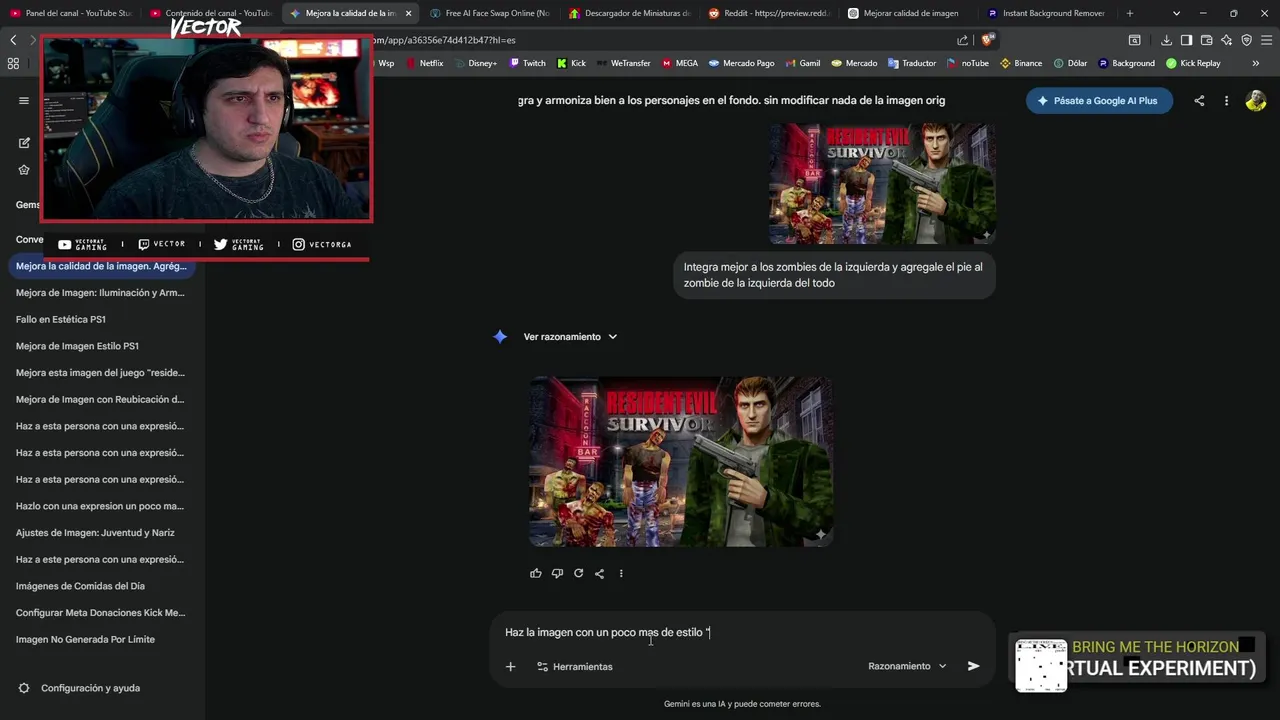The width and height of the screenshot is (1280, 720).
Task: Open the generated Resident Evil Survivor image
Action: [x=681, y=461]
